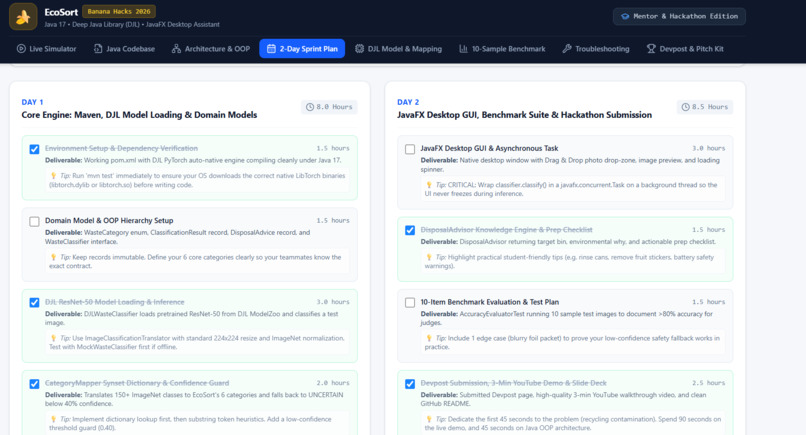This screenshot has width=806, height=435.
Task: Click the JavaFX Desktop GUI & Asynchronous Task title
Action: pyautogui.click(x=489, y=149)
